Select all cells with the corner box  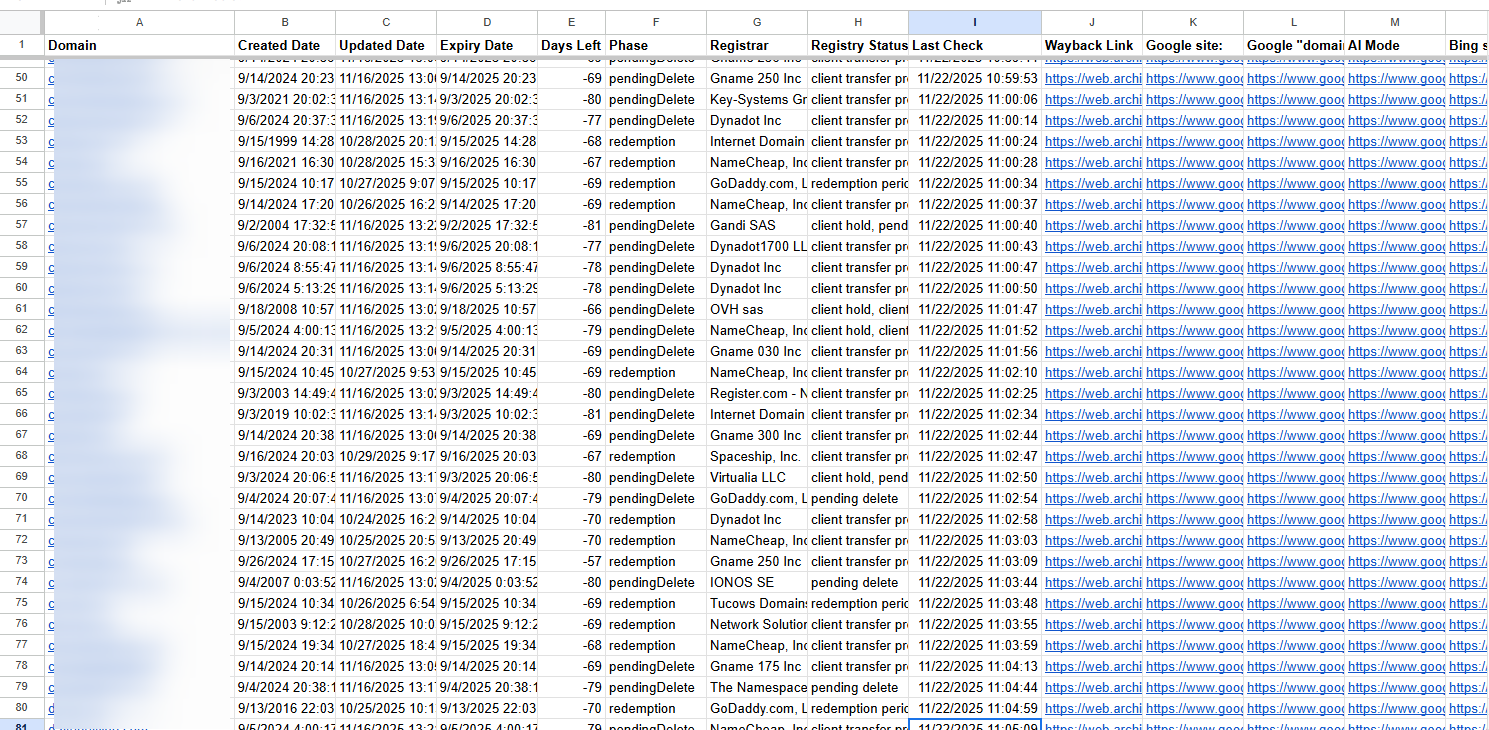(x=22, y=22)
